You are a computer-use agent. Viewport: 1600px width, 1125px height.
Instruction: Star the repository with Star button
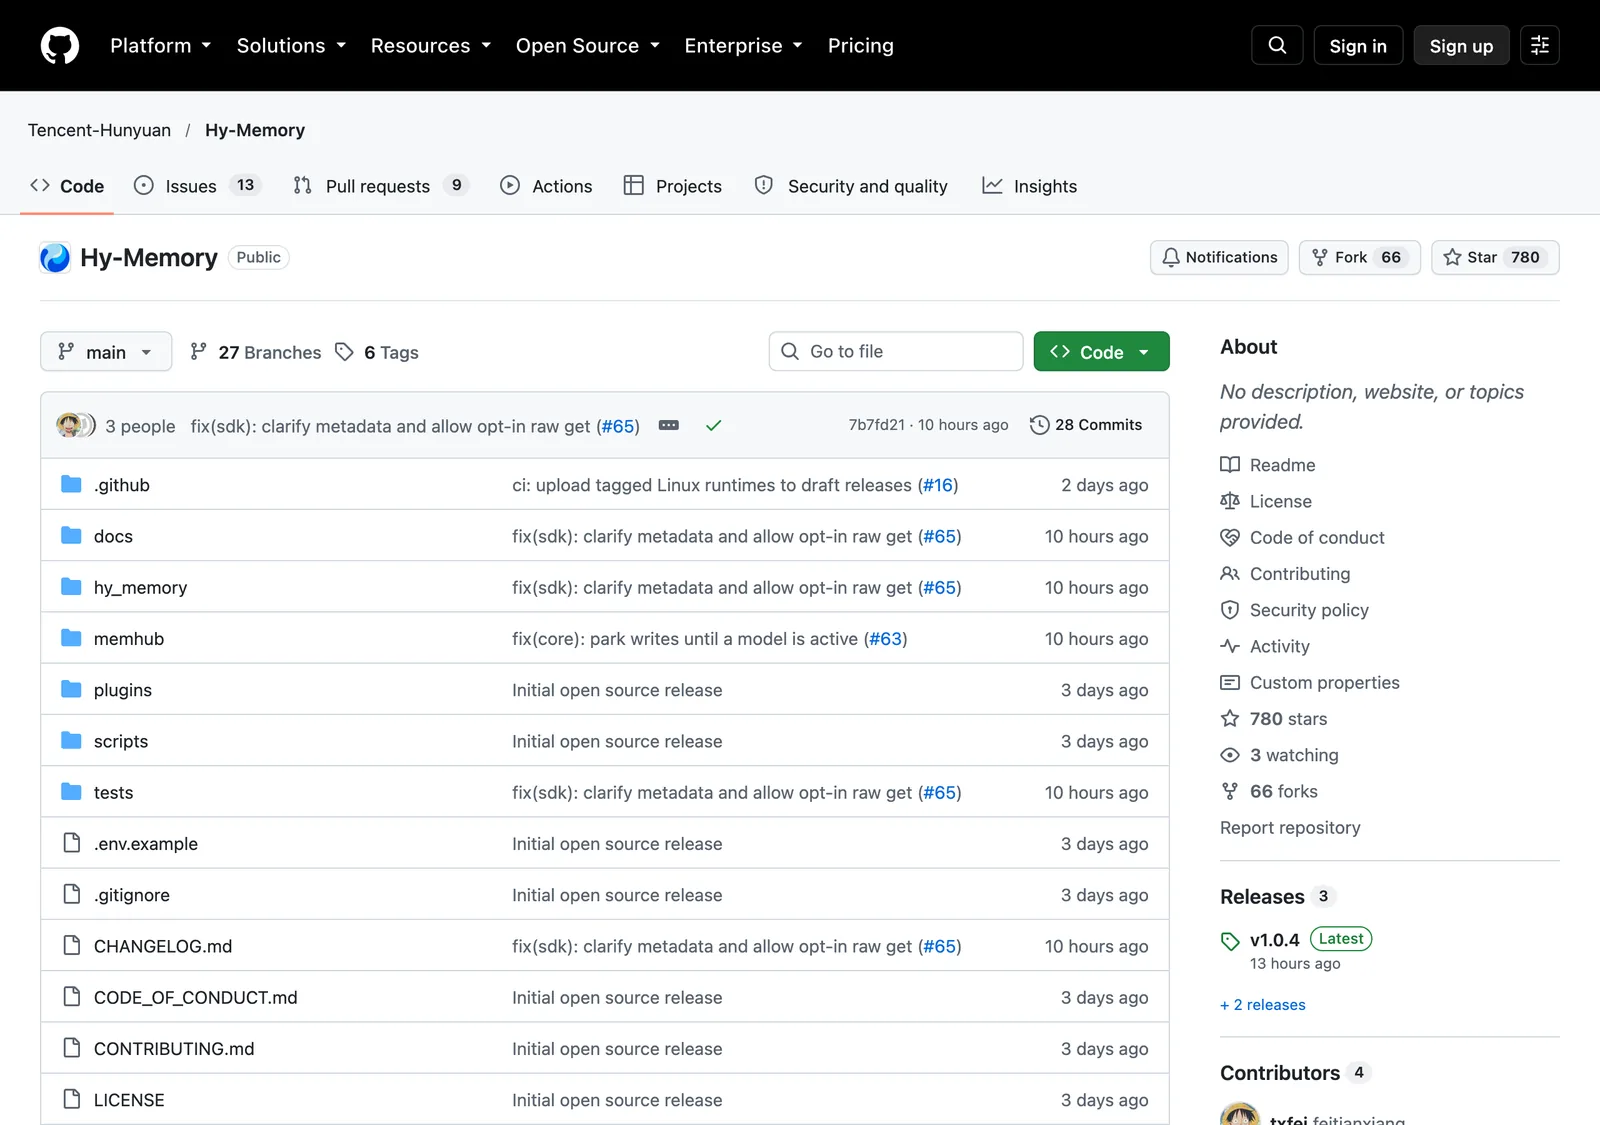(x=1495, y=258)
